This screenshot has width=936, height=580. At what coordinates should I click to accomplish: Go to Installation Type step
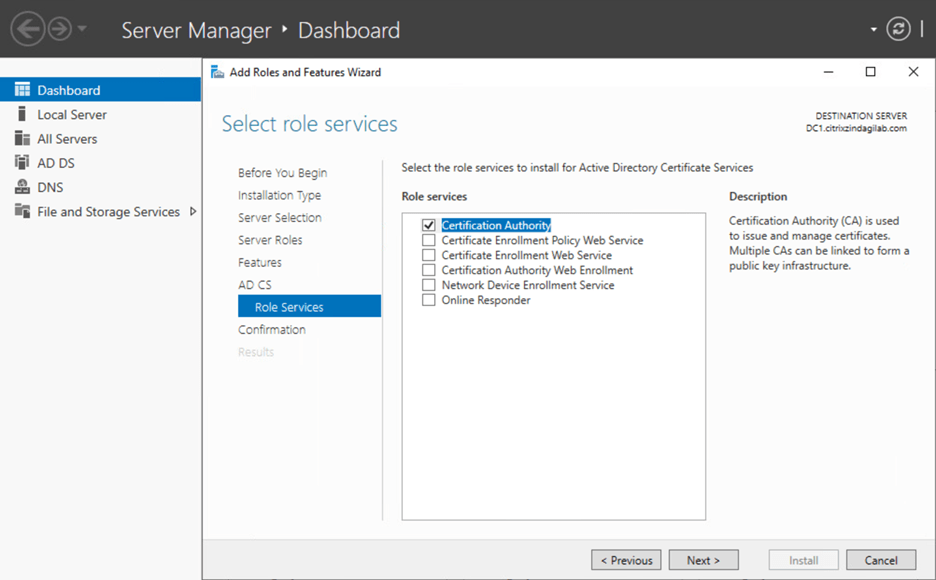tap(279, 195)
